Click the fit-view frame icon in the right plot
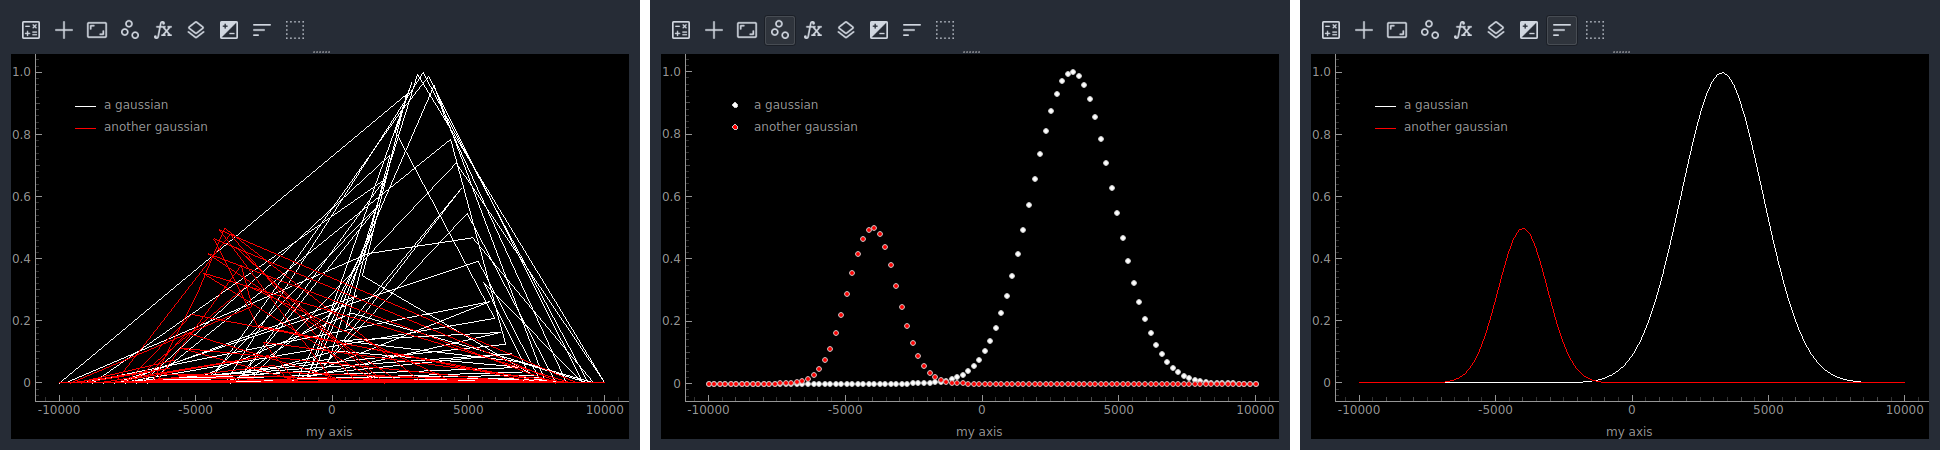Viewport: 1940px width, 450px height. (x=1397, y=30)
